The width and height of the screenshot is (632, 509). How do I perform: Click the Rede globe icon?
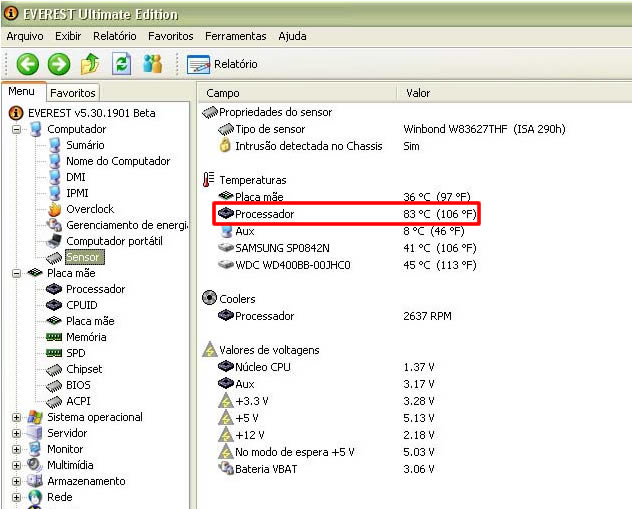pos(35,497)
